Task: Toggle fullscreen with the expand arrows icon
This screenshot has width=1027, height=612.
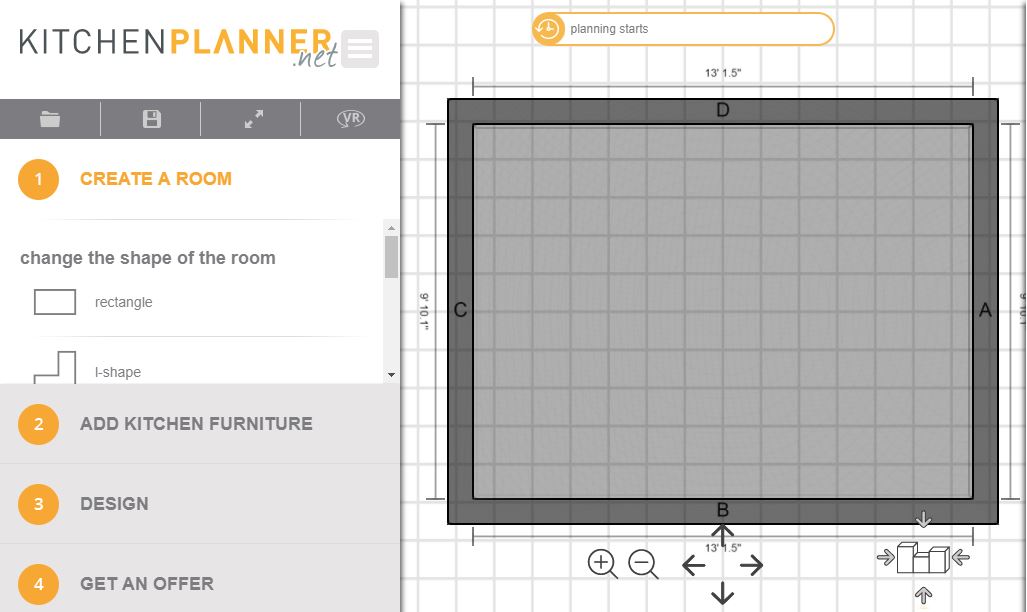Action: pos(254,119)
